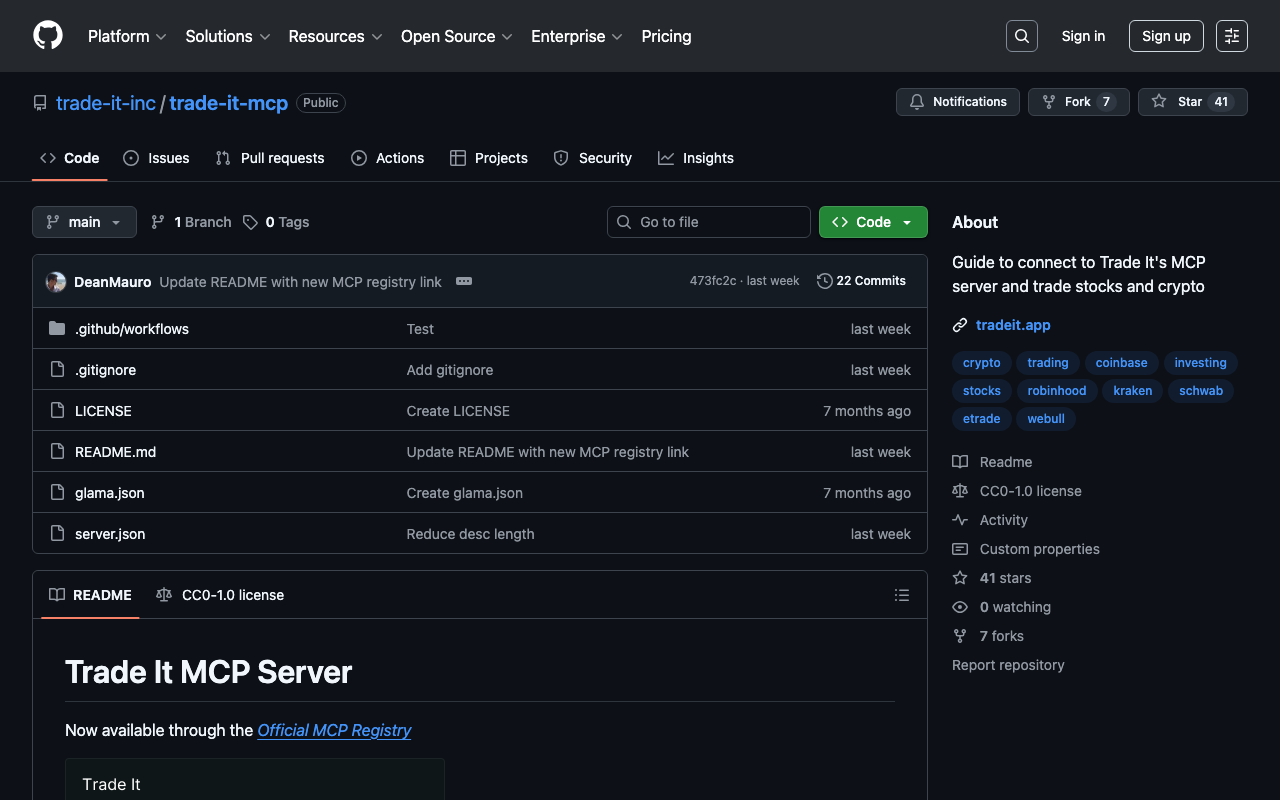
Task: Expand the main branch dropdown
Action: [84, 222]
